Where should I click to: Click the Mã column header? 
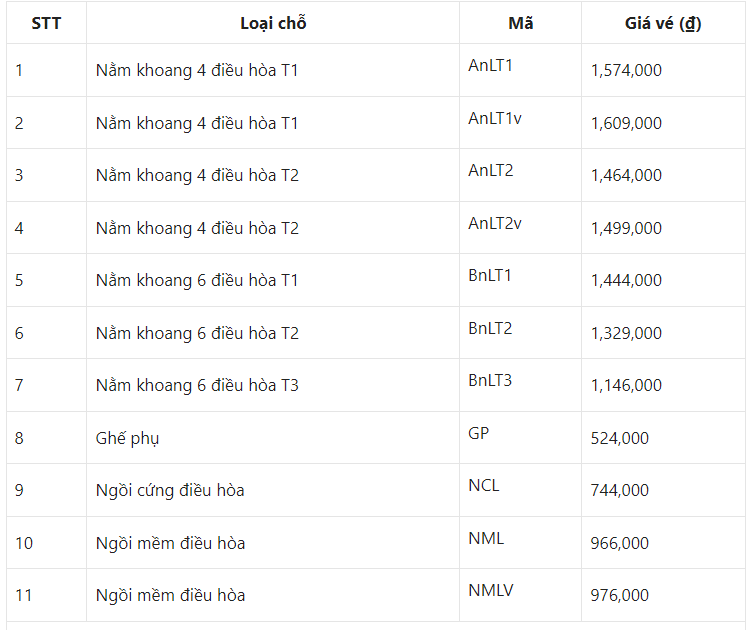tap(520, 23)
